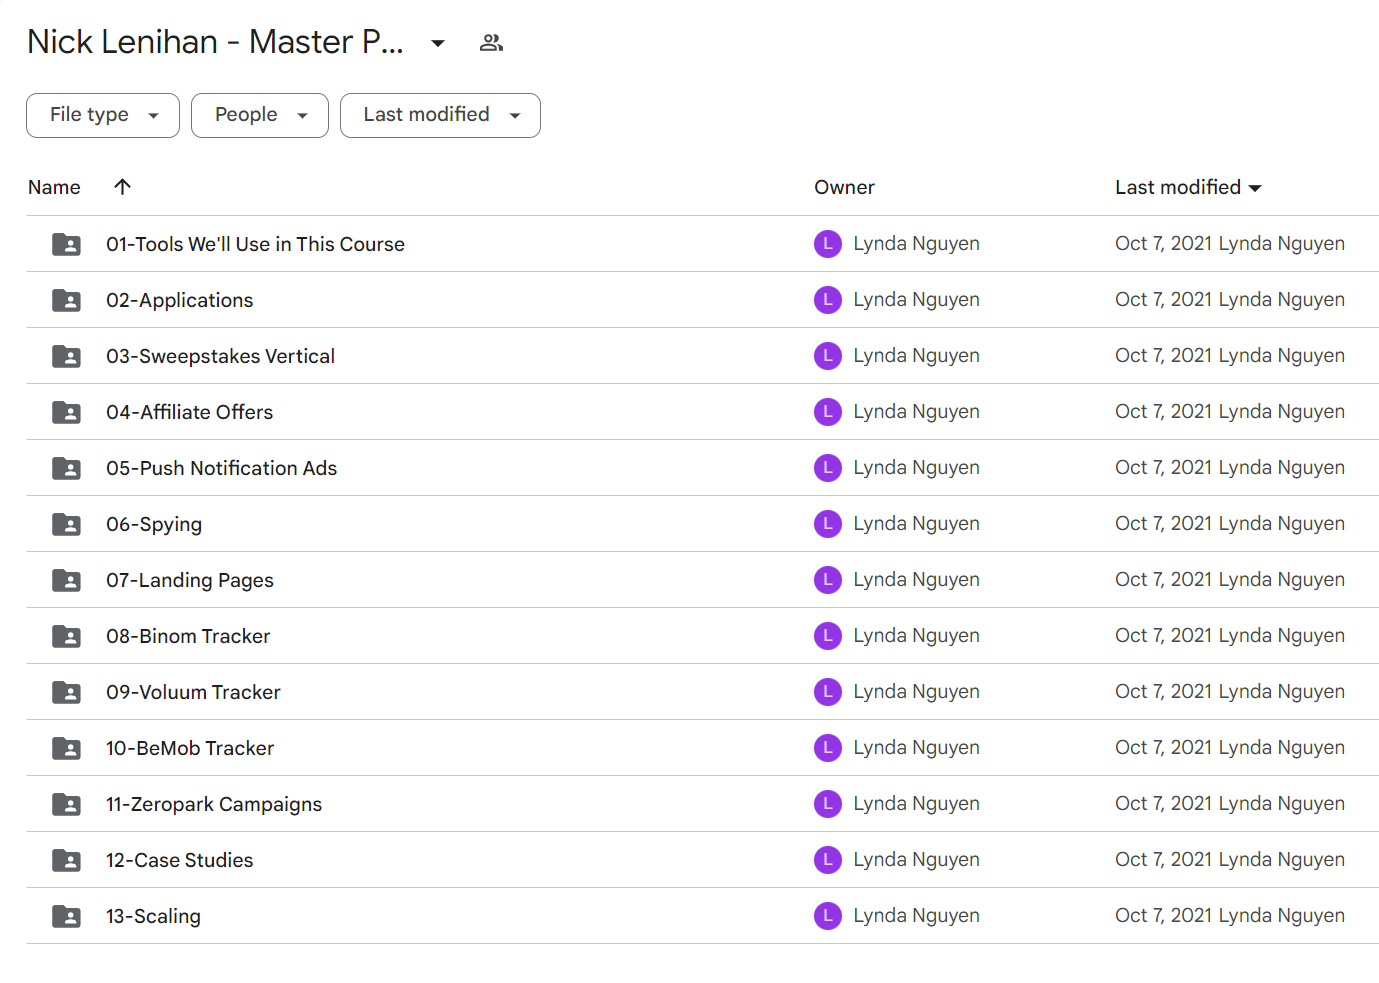Click folder icon for 03-Sweepstakes Vertical
Screen dimensions: 1379x983
pos(67,356)
